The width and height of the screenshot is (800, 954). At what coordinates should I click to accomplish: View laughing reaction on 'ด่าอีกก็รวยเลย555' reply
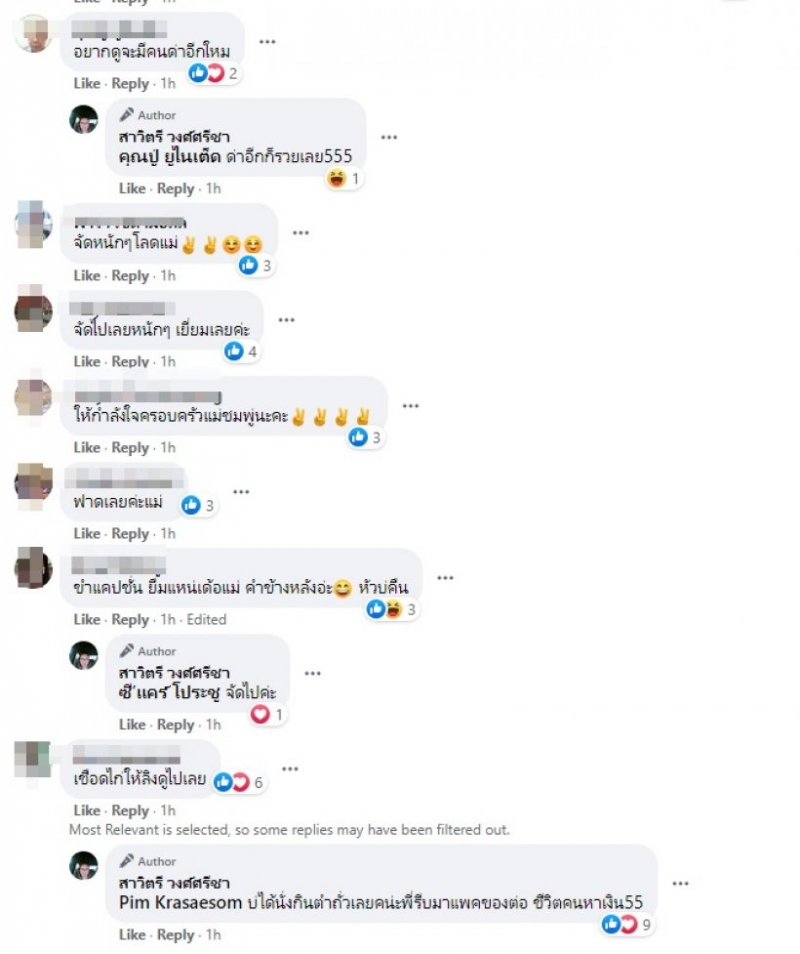pyautogui.click(x=336, y=178)
